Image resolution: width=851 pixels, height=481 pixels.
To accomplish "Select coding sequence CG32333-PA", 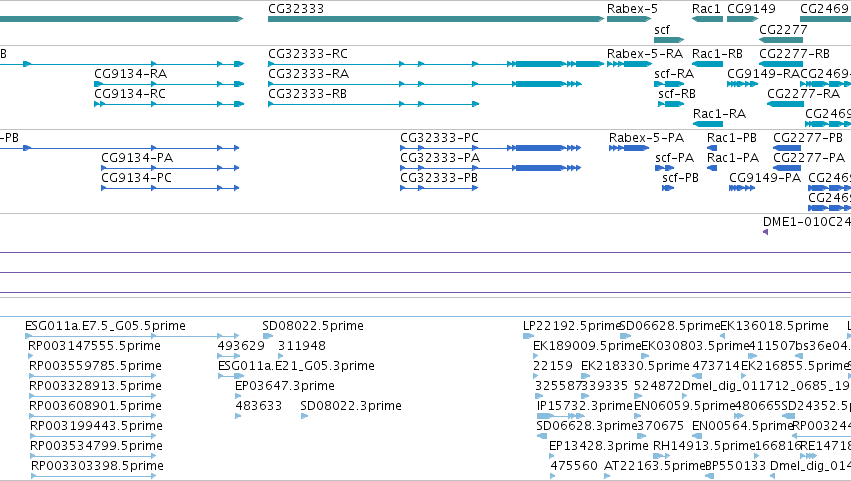I will point(440,158).
